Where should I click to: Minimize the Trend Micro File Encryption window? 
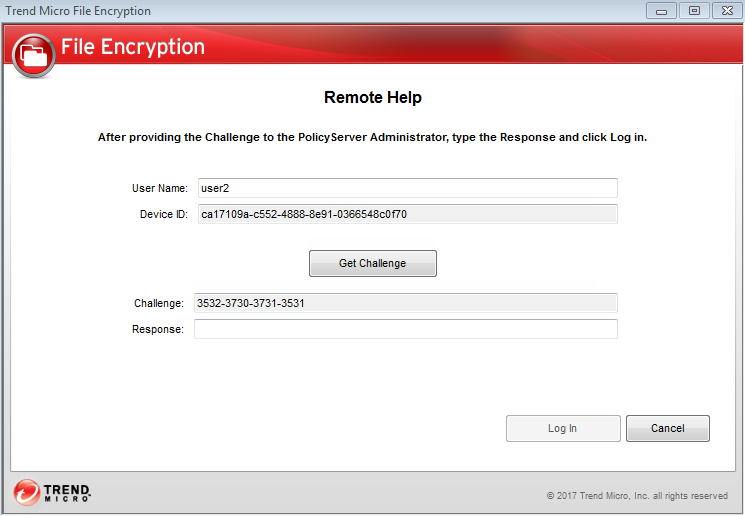pyautogui.click(x=661, y=11)
